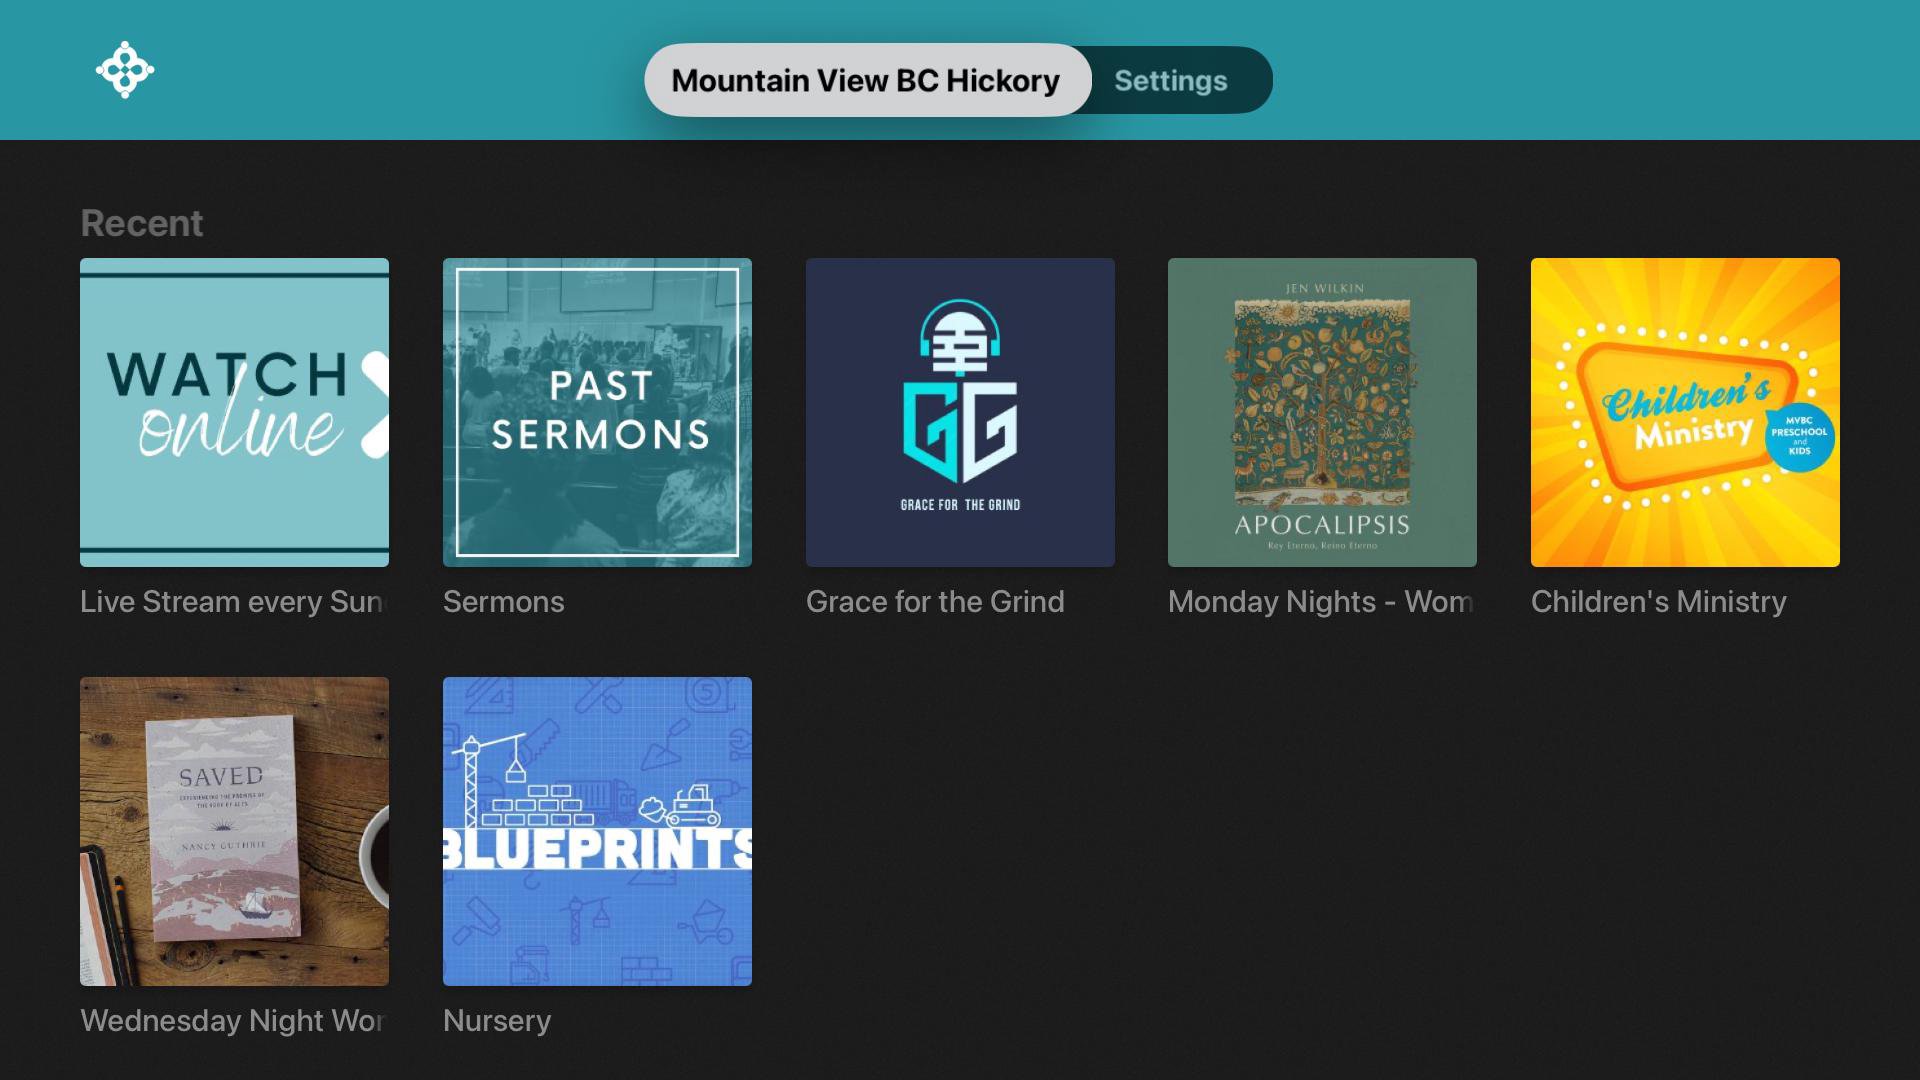This screenshot has width=1920, height=1080.
Task: Choose the Grace for the Grind label
Action: click(935, 602)
